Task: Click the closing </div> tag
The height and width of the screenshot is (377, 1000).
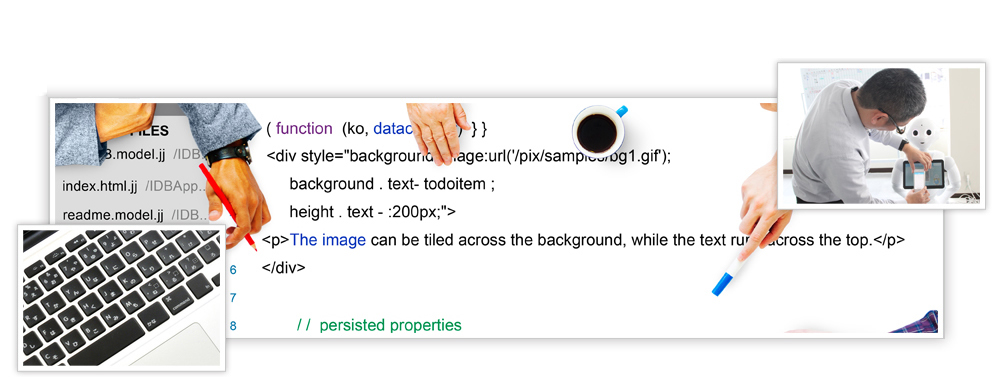Action: tap(284, 268)
